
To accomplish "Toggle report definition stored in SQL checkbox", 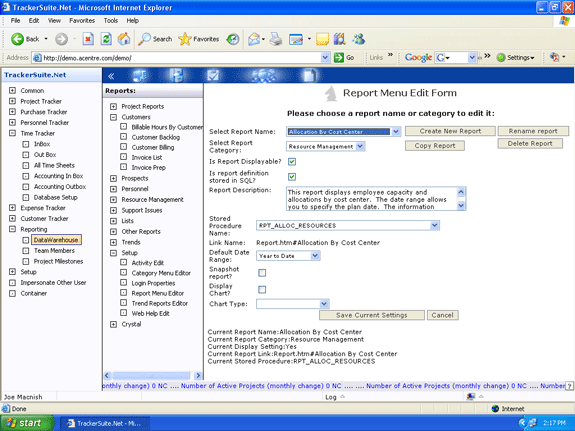I will [x=292, y=177].
